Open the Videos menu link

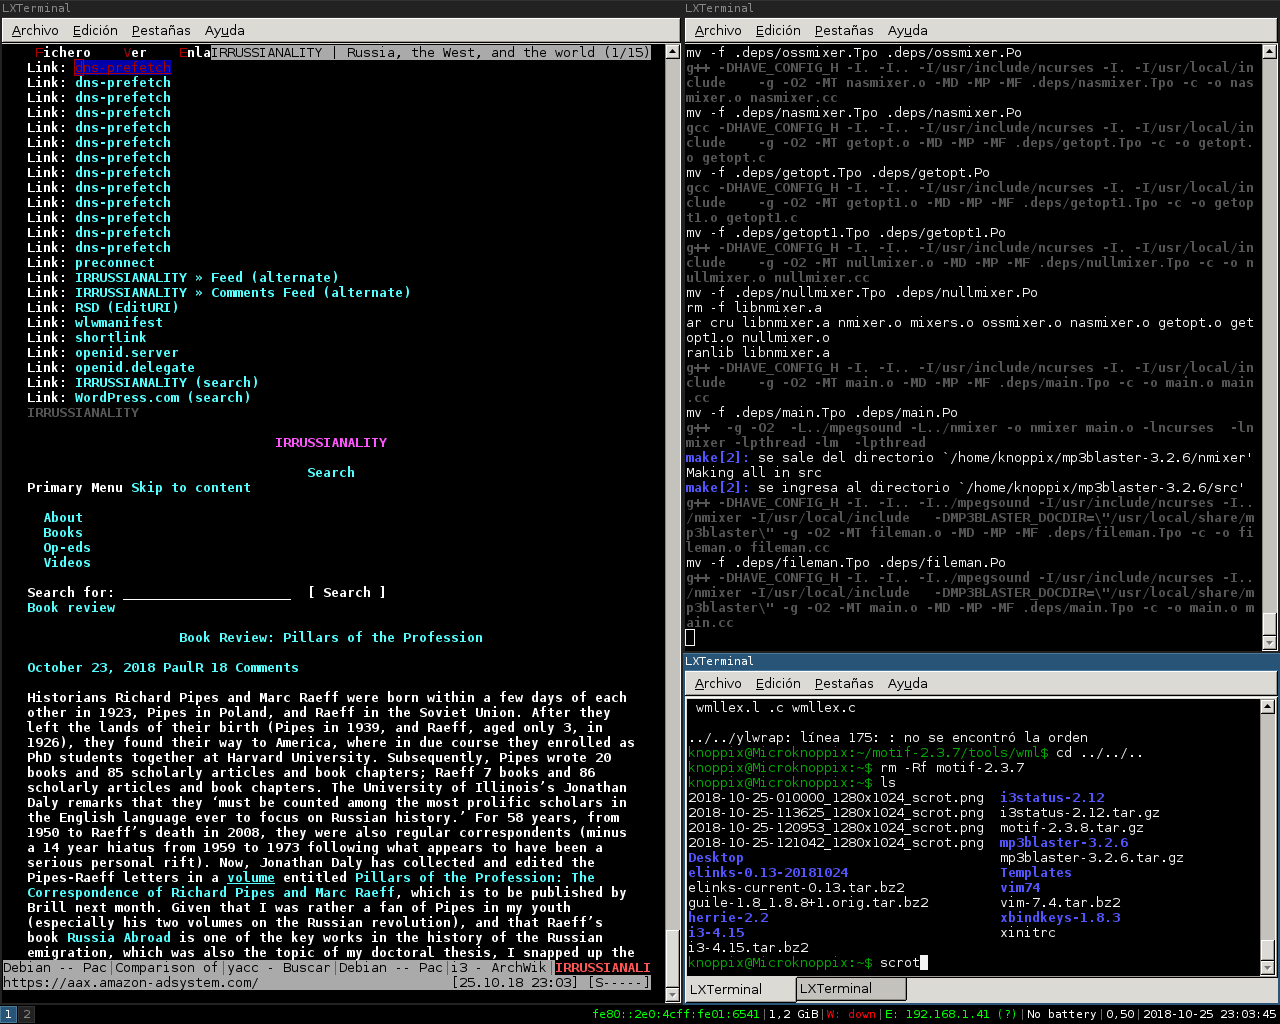[67, 562]
